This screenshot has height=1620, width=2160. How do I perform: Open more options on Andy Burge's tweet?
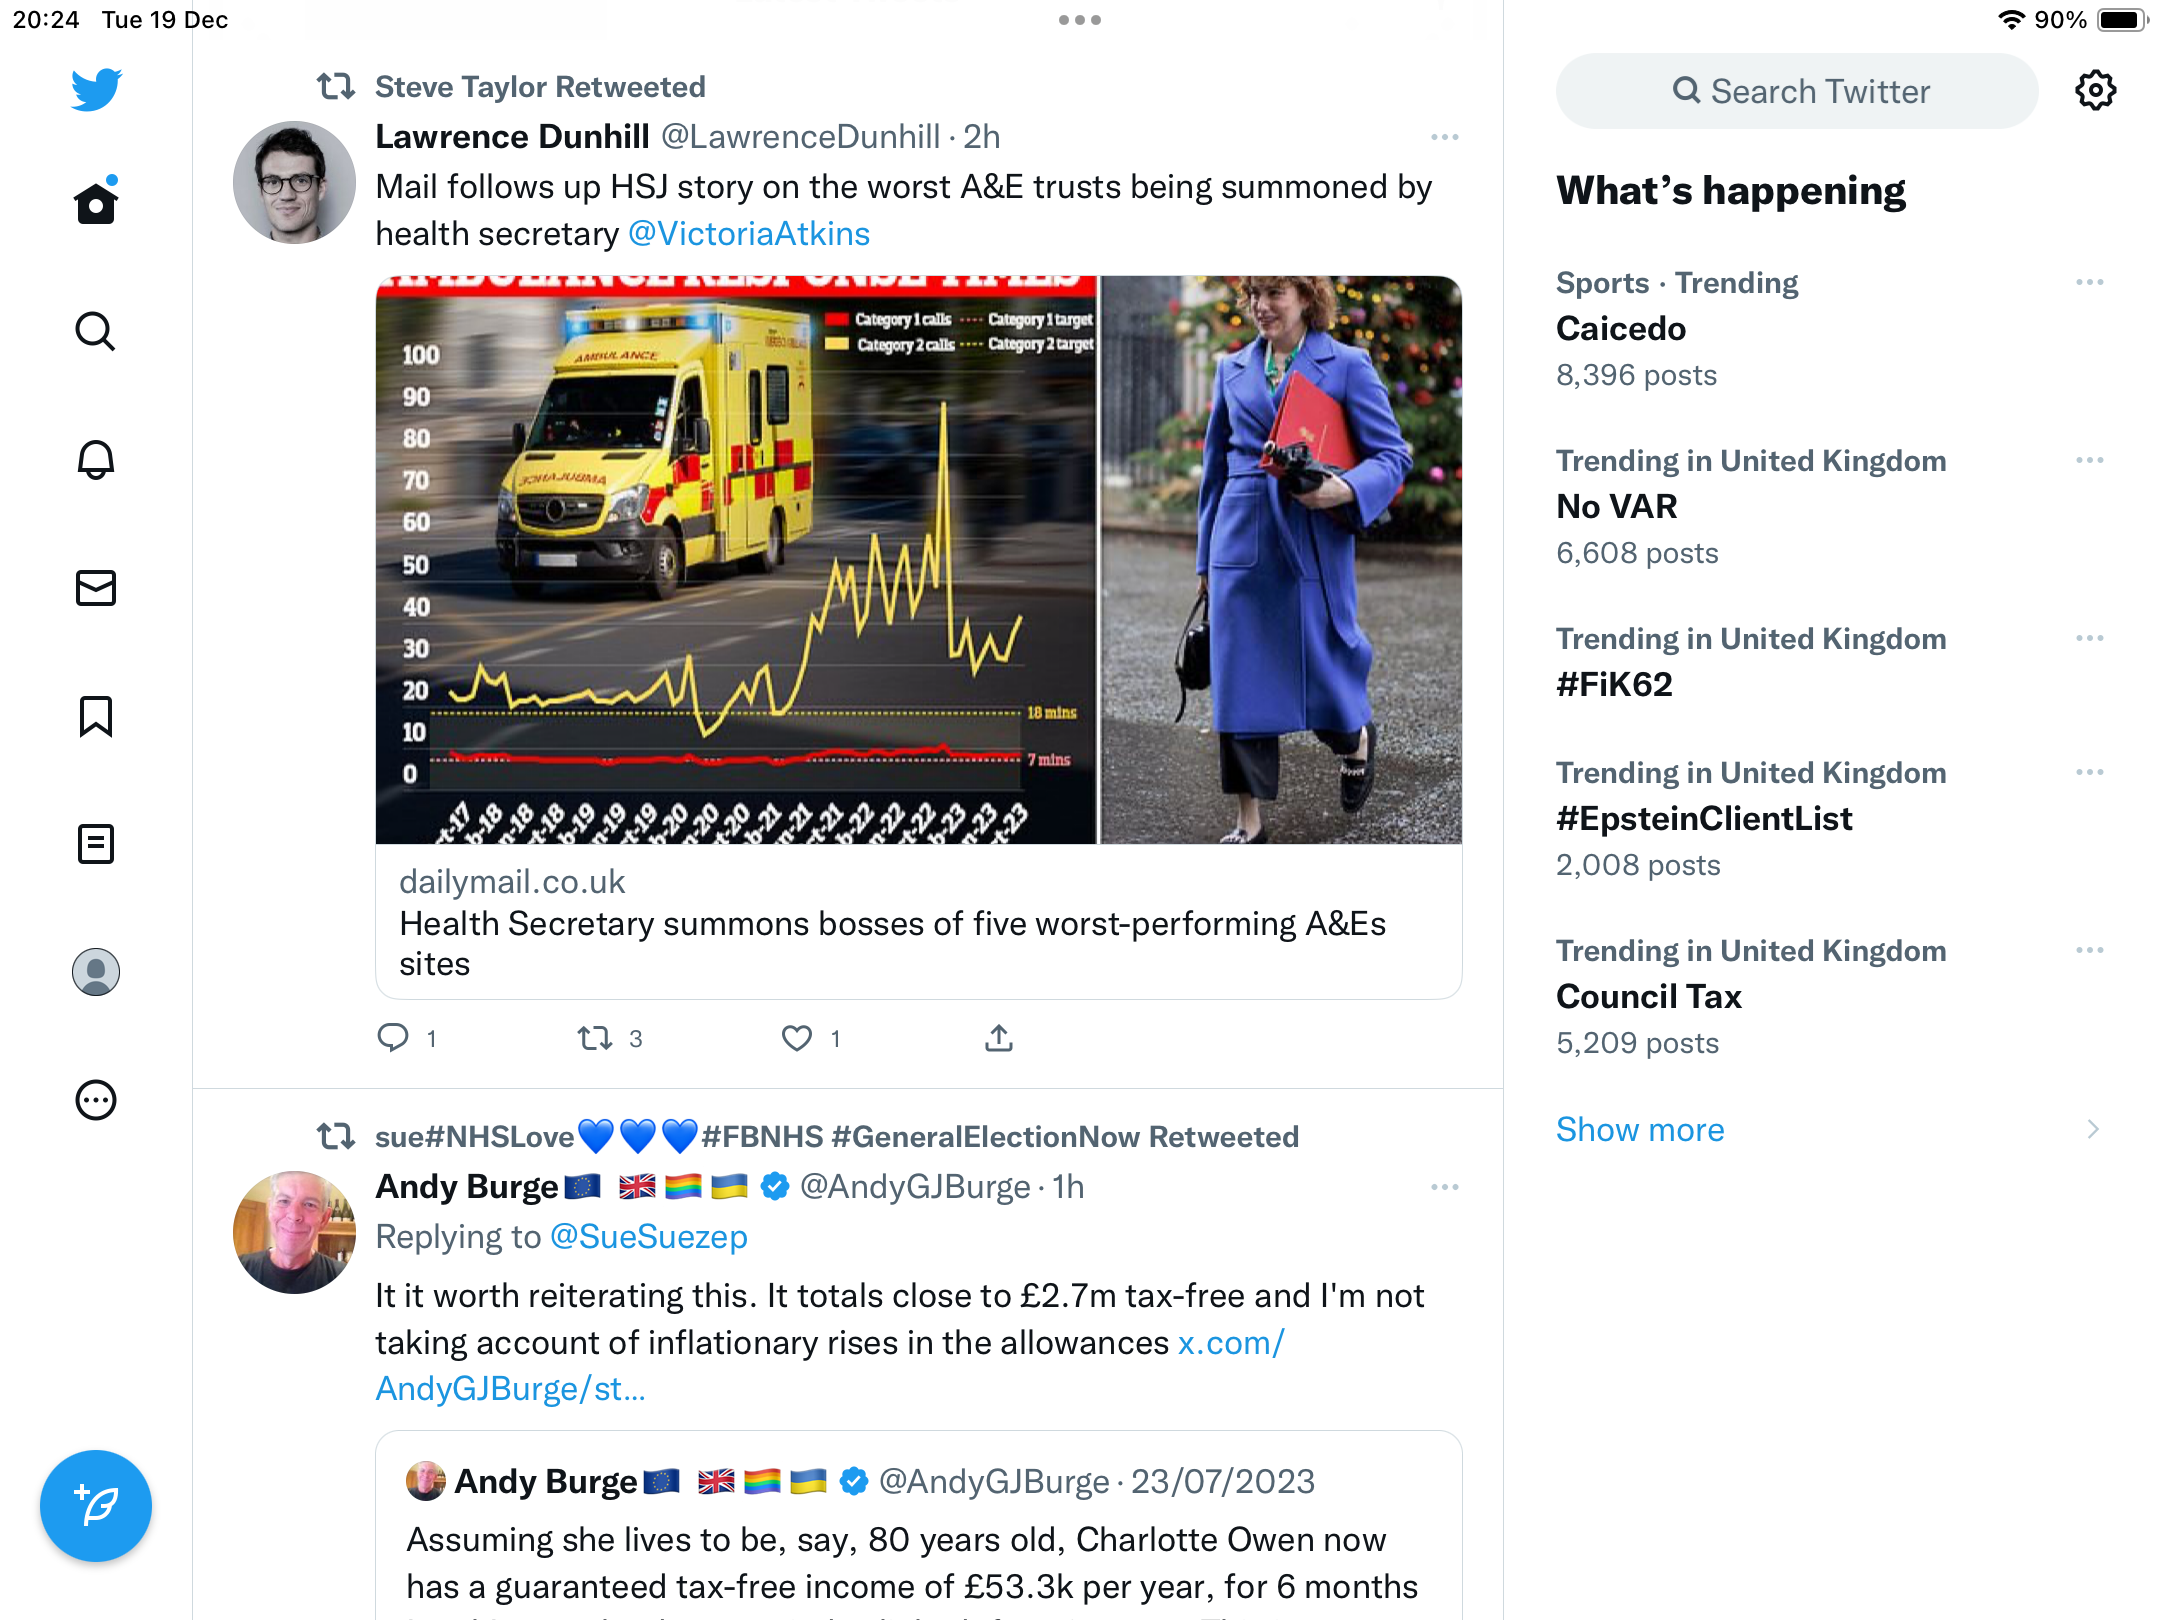(1445, 1187)
